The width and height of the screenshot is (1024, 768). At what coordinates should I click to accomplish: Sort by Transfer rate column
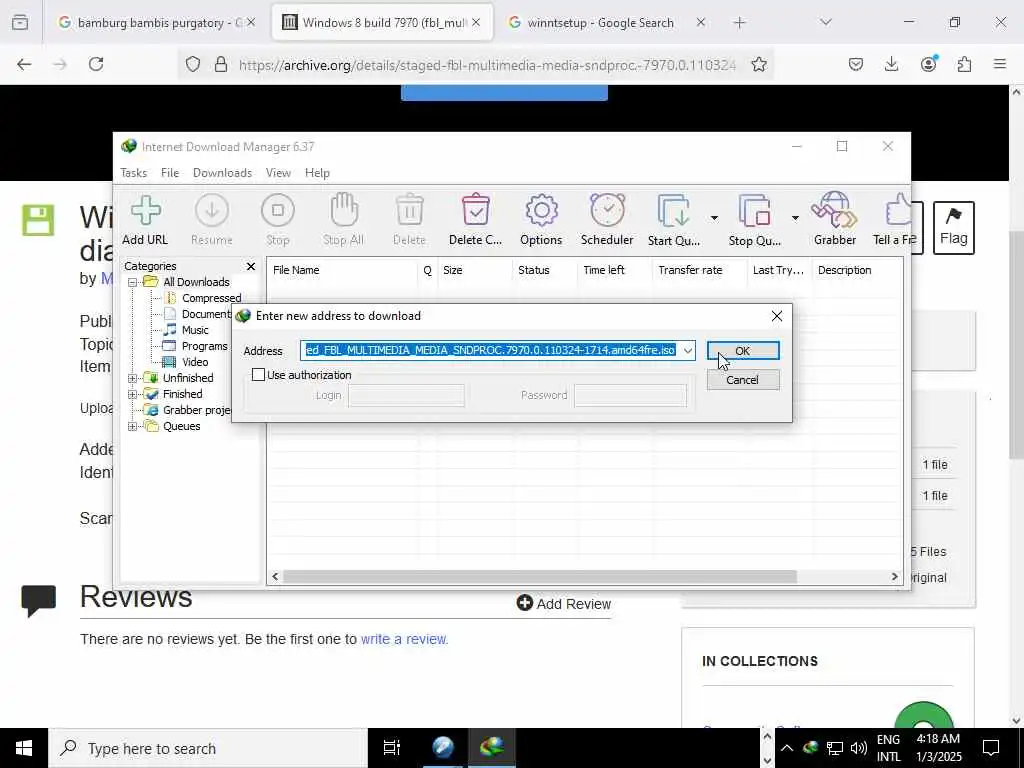click(699, 270)
